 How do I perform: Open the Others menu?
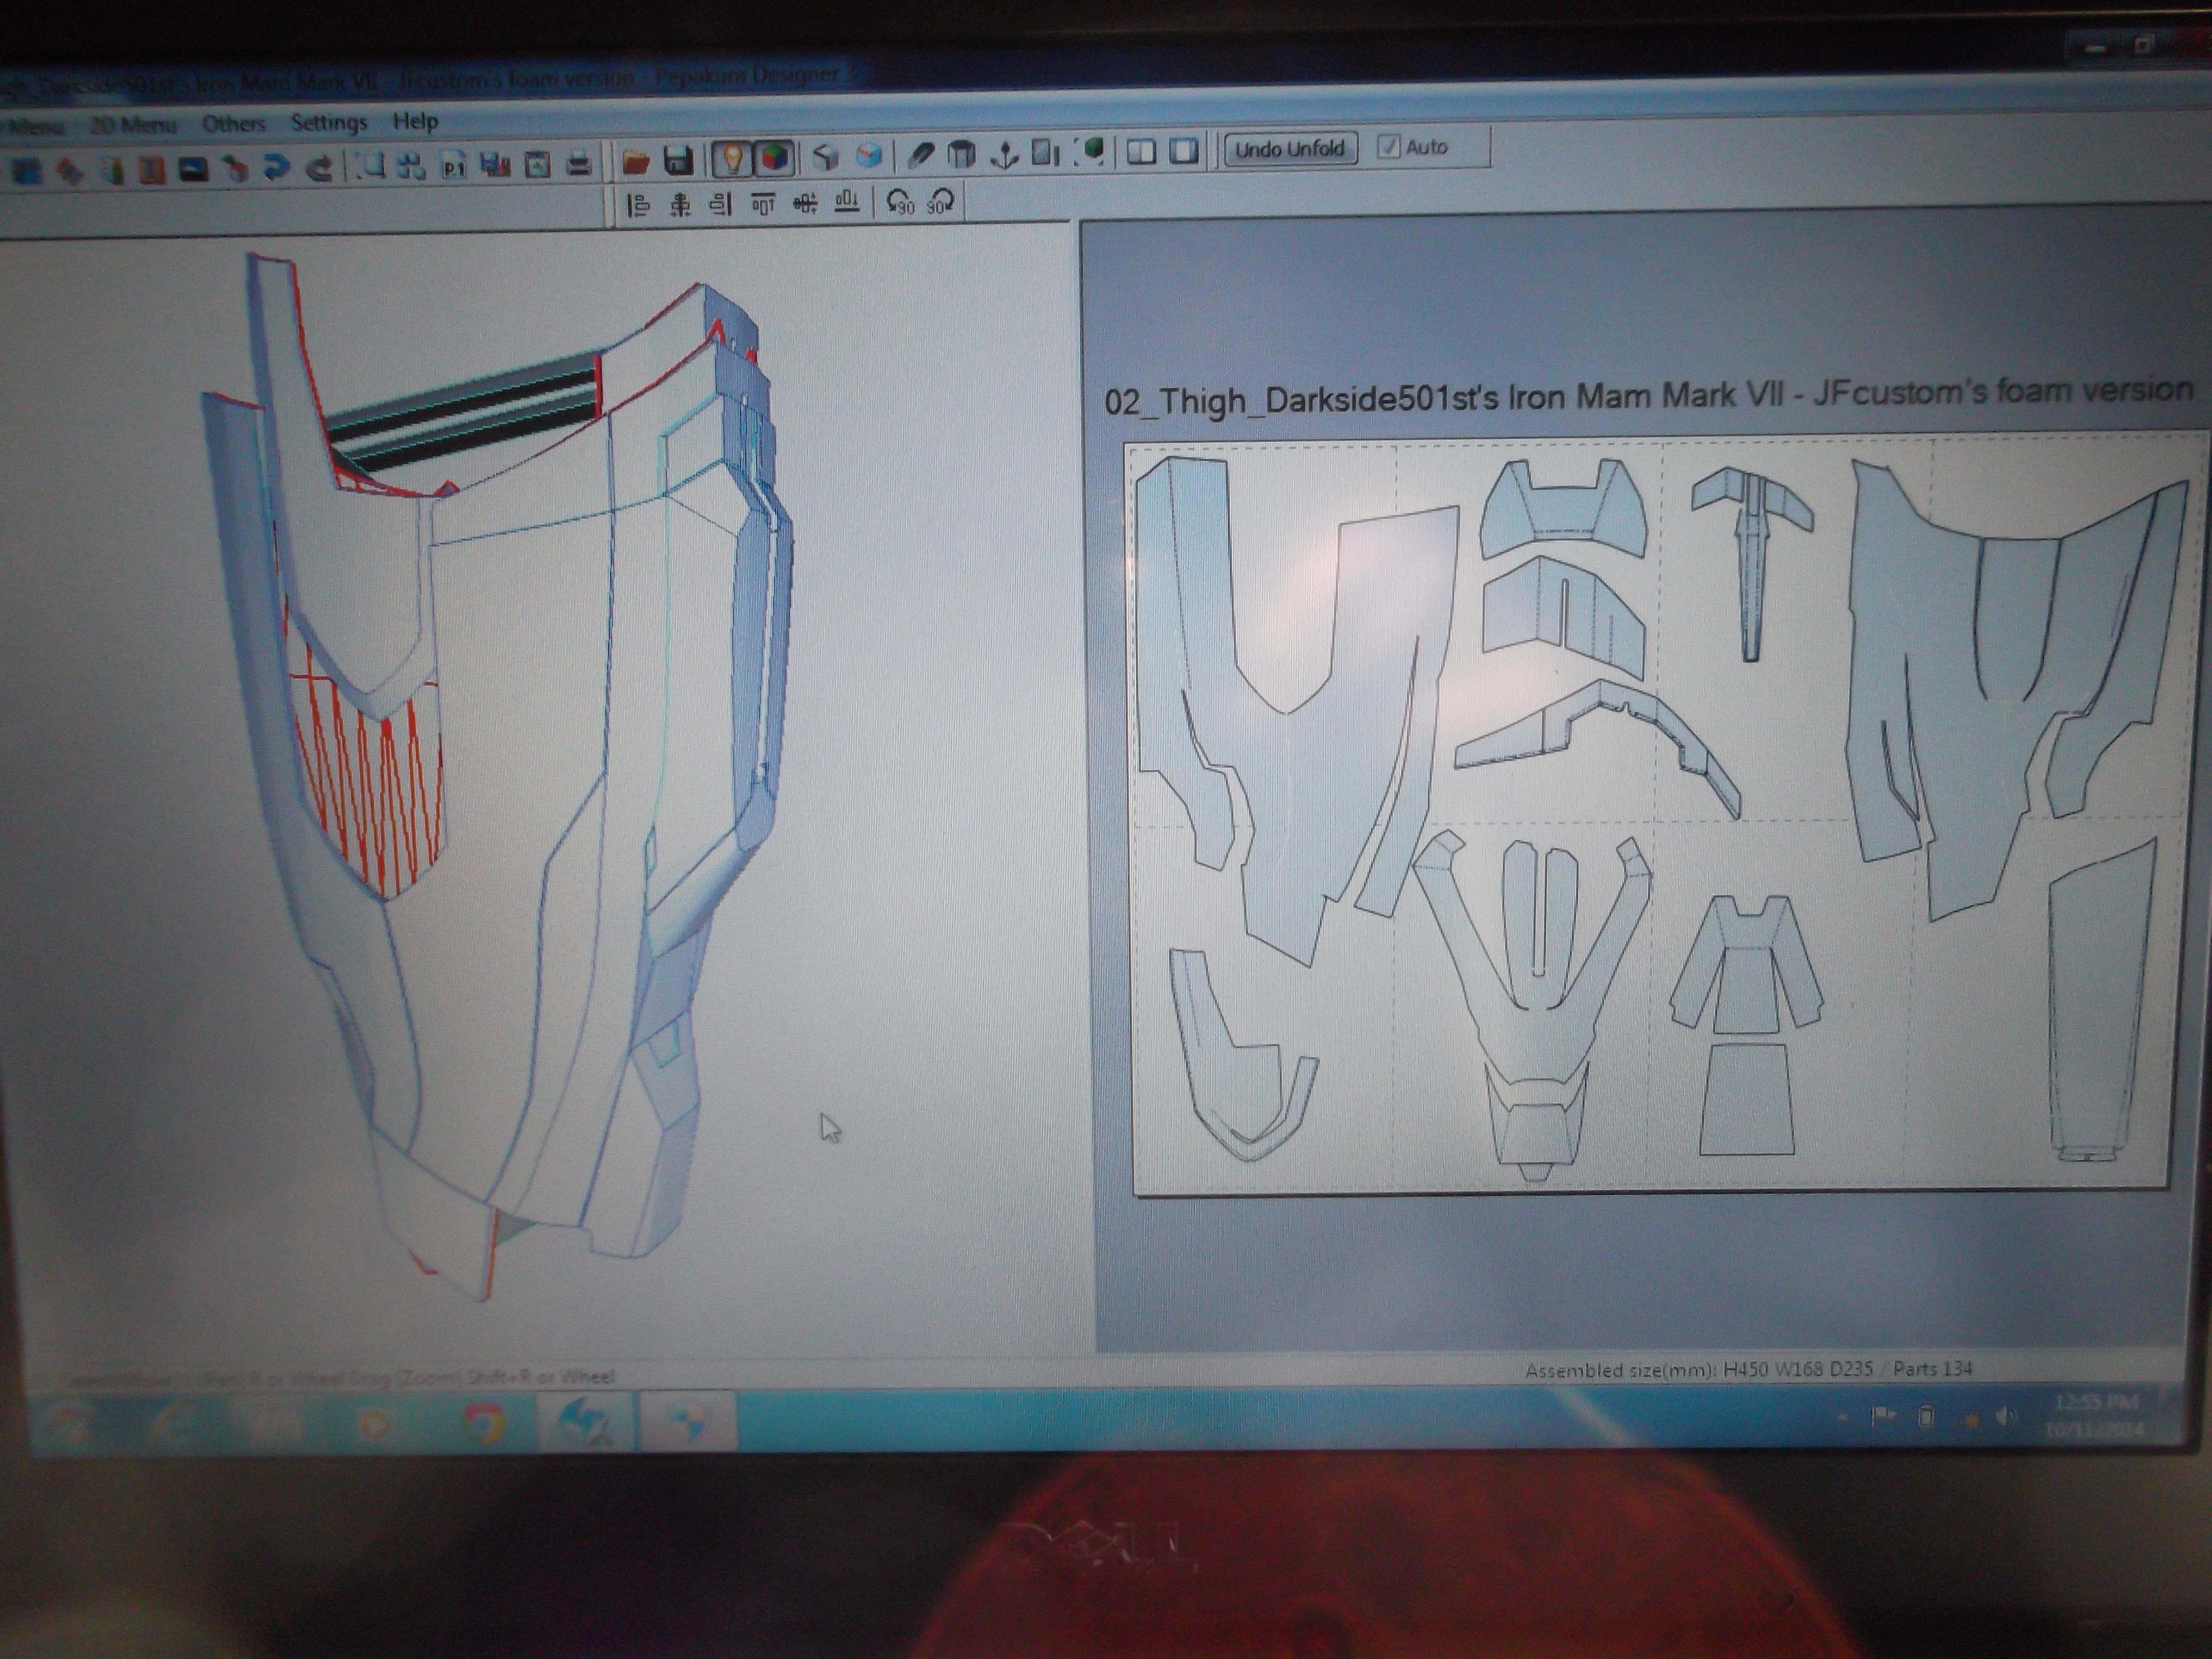(x=234, y=123)
